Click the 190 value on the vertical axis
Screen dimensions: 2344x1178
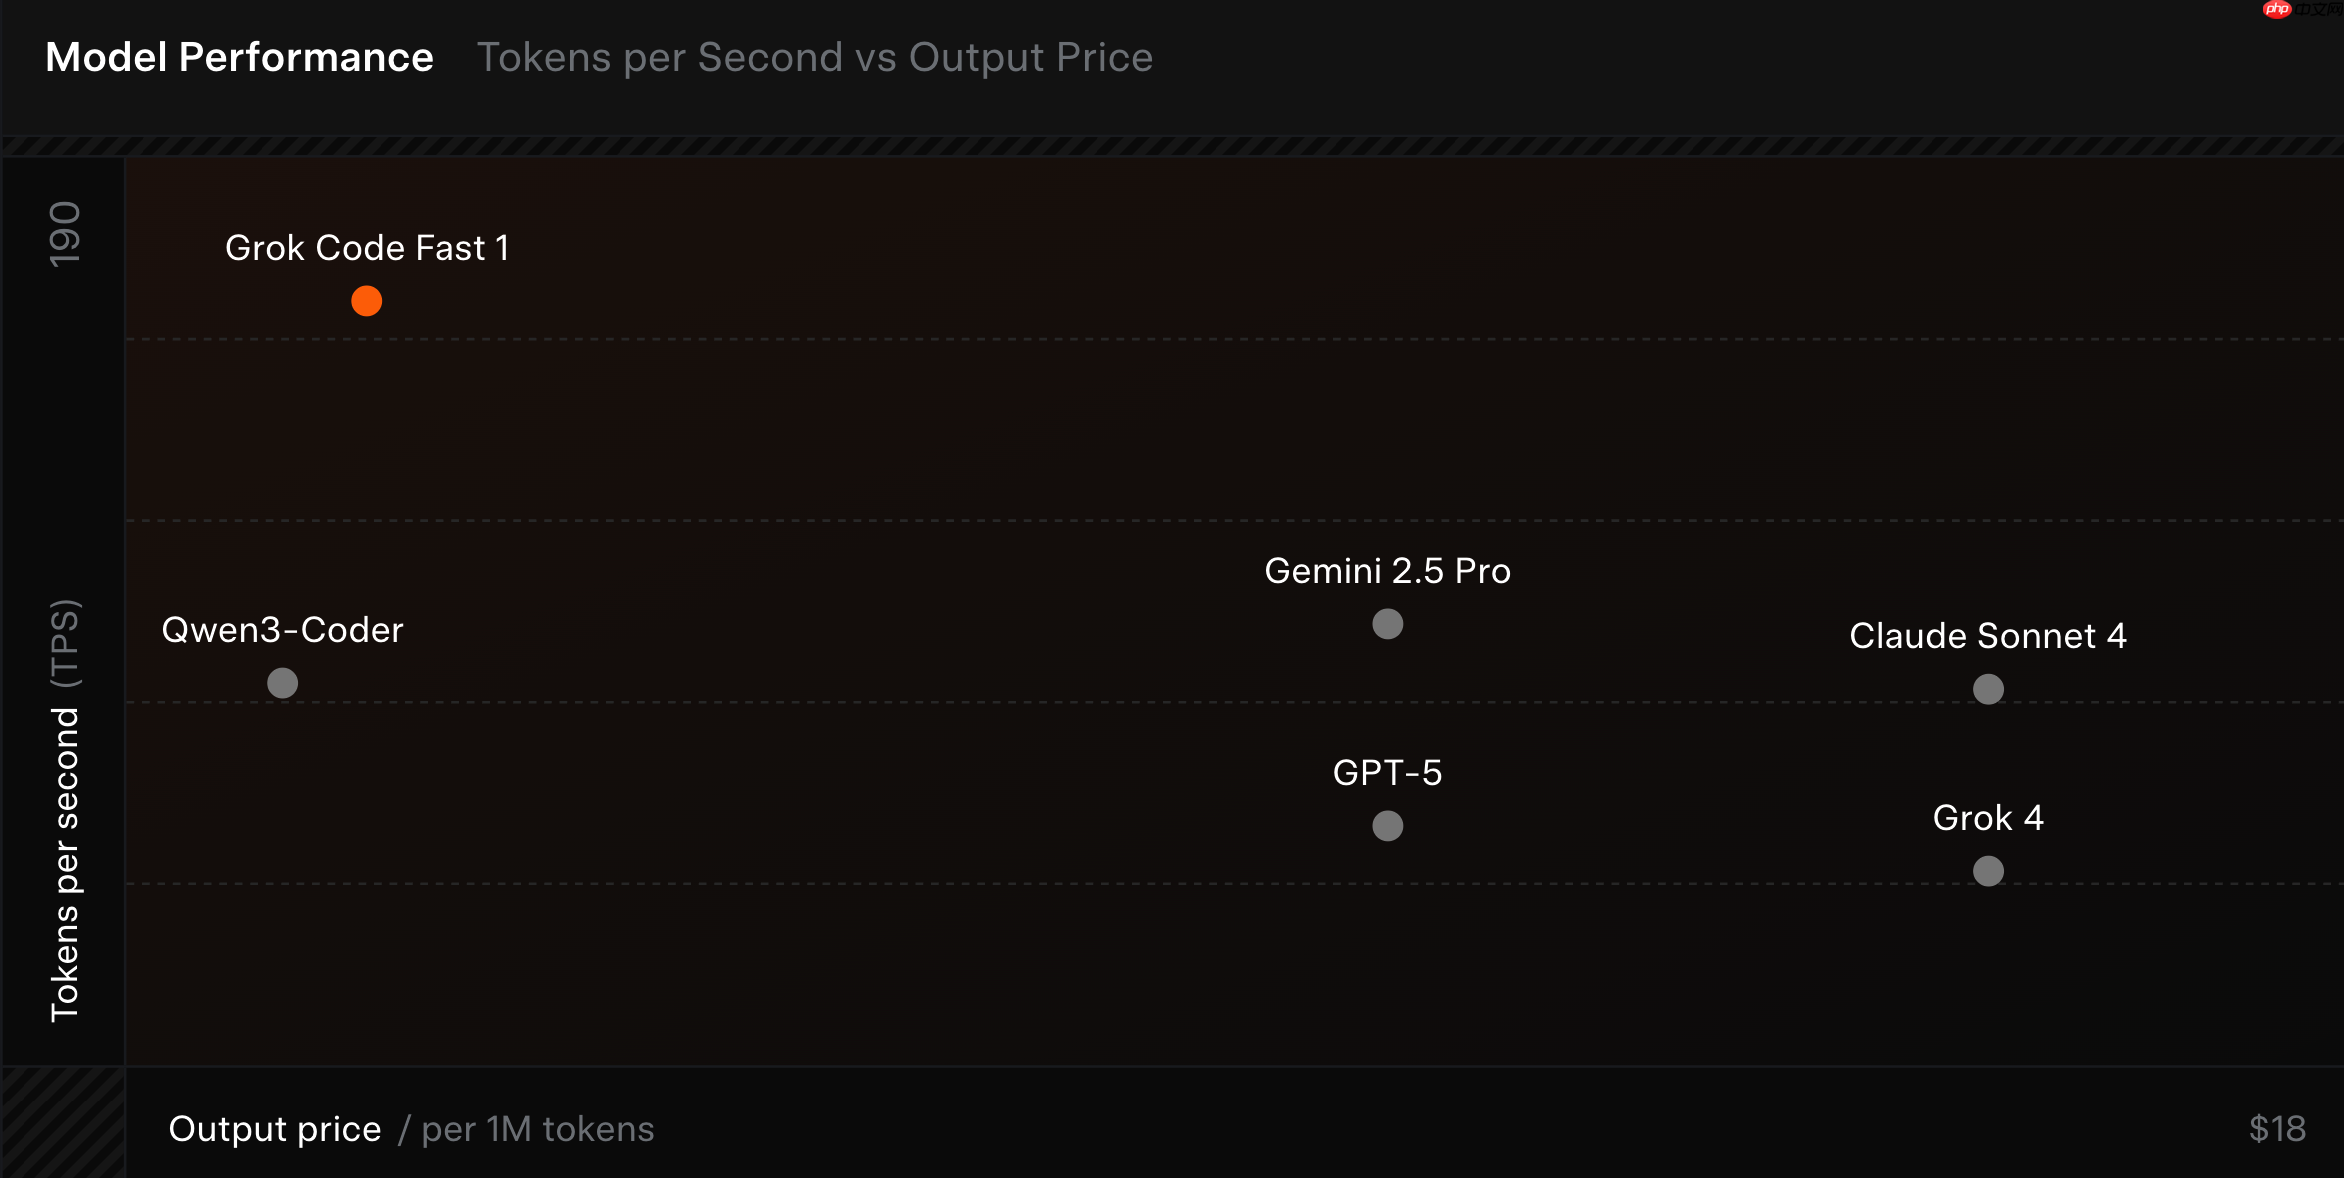point(65,234)
